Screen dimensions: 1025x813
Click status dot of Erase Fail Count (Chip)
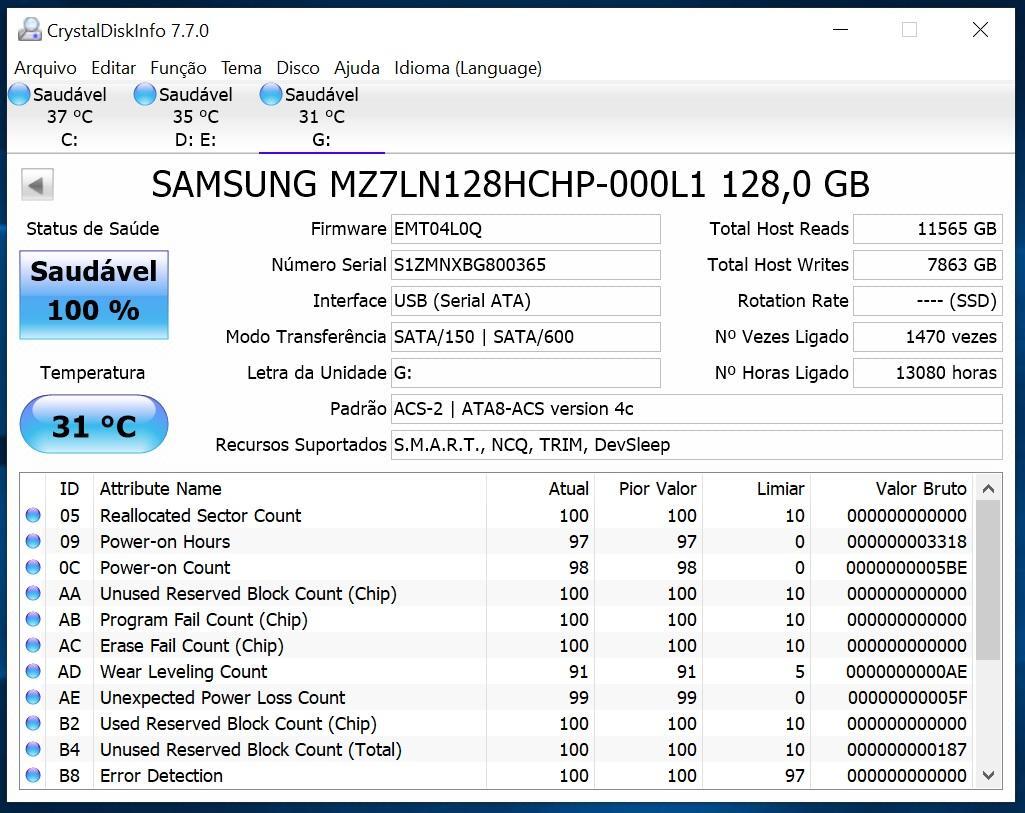click(33, 646)
